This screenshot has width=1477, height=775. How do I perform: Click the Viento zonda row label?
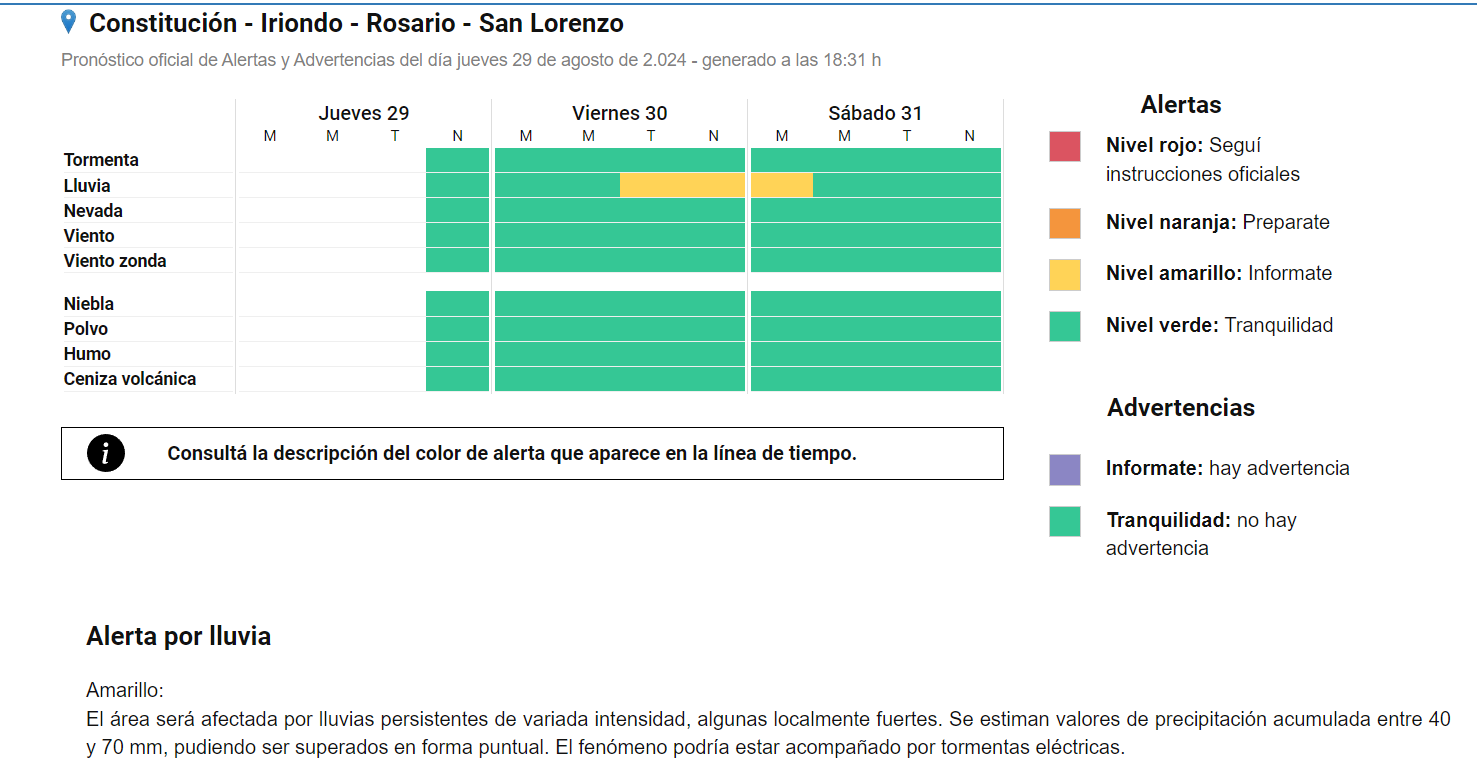point(115,261)
